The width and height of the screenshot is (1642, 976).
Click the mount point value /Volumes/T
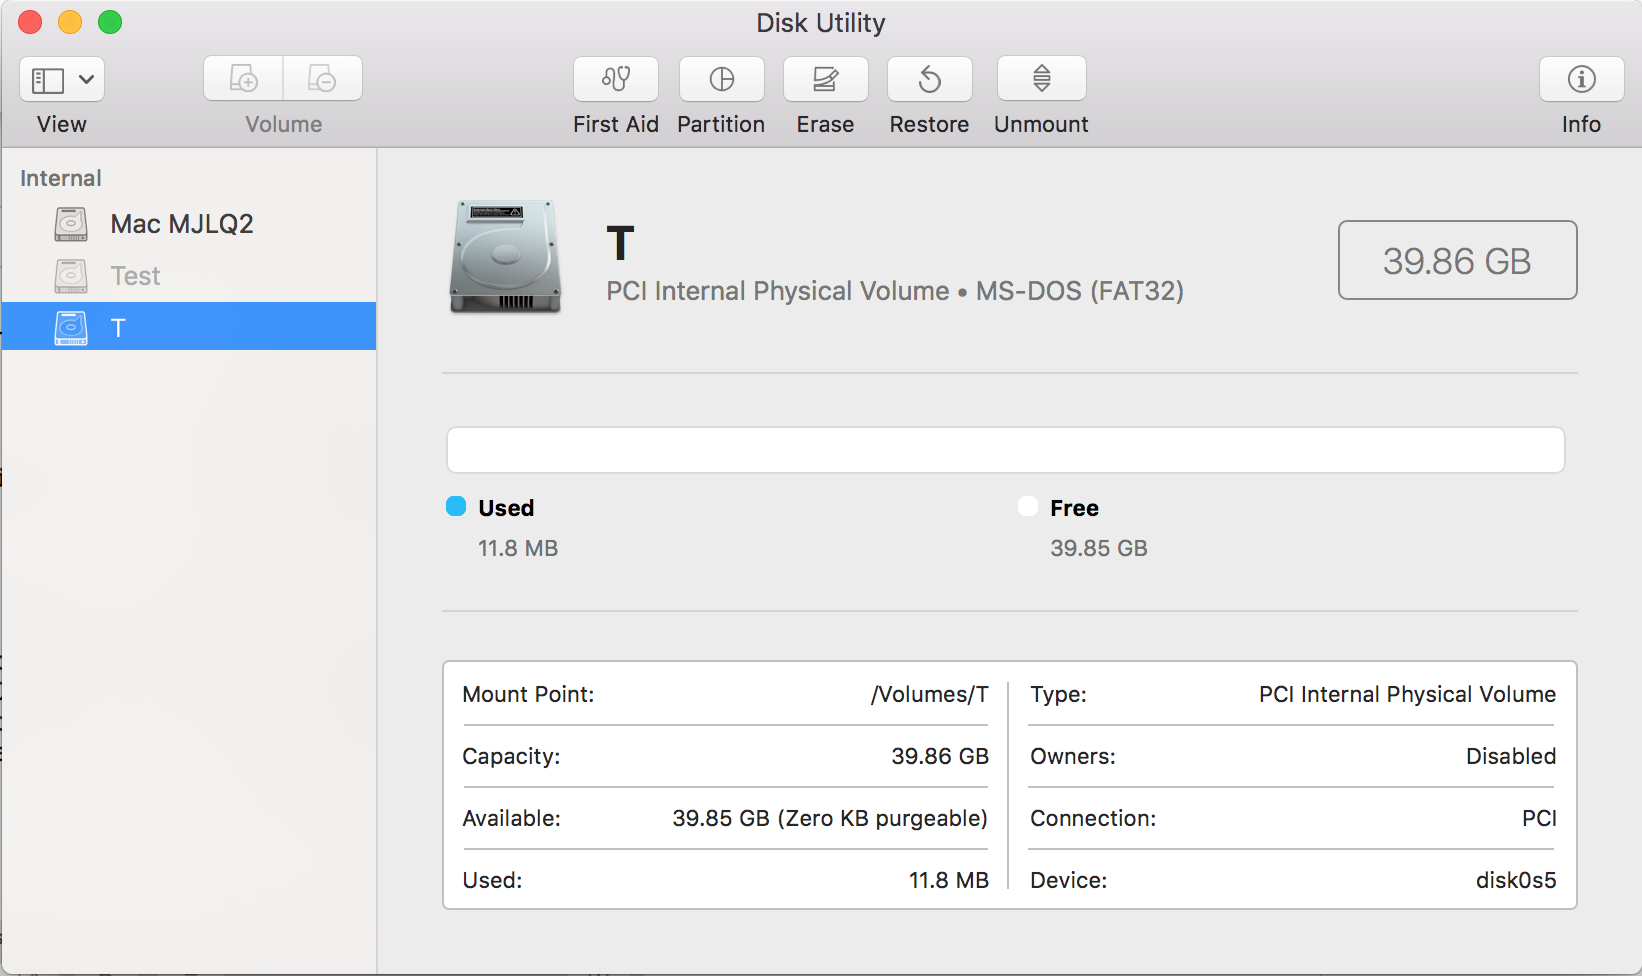[x=930, y=694]
